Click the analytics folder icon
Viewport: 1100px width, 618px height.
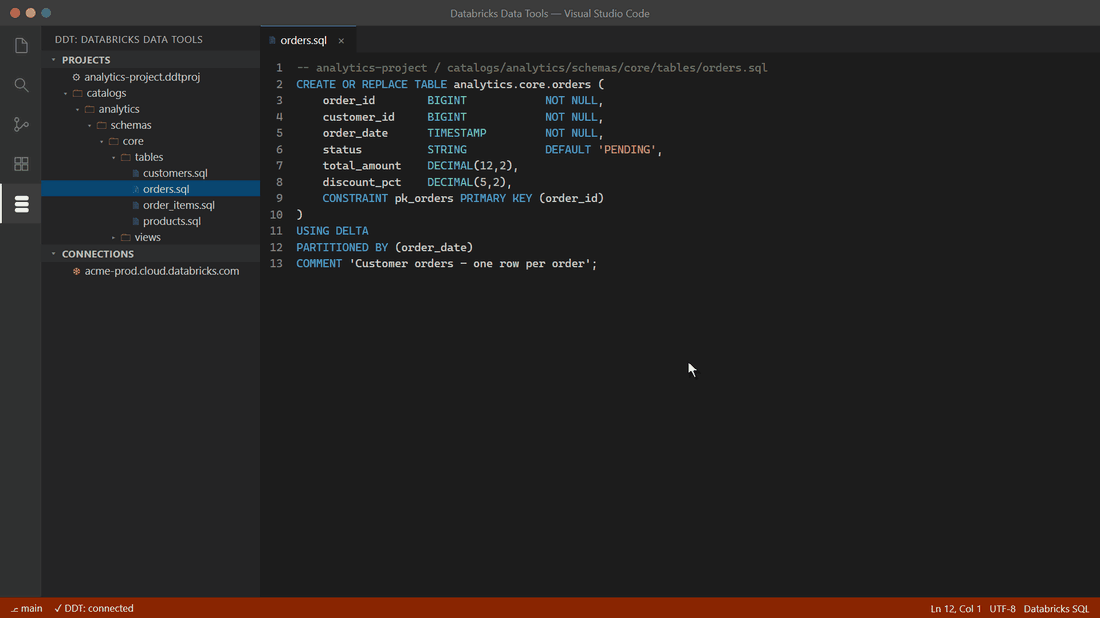point(90,109)
